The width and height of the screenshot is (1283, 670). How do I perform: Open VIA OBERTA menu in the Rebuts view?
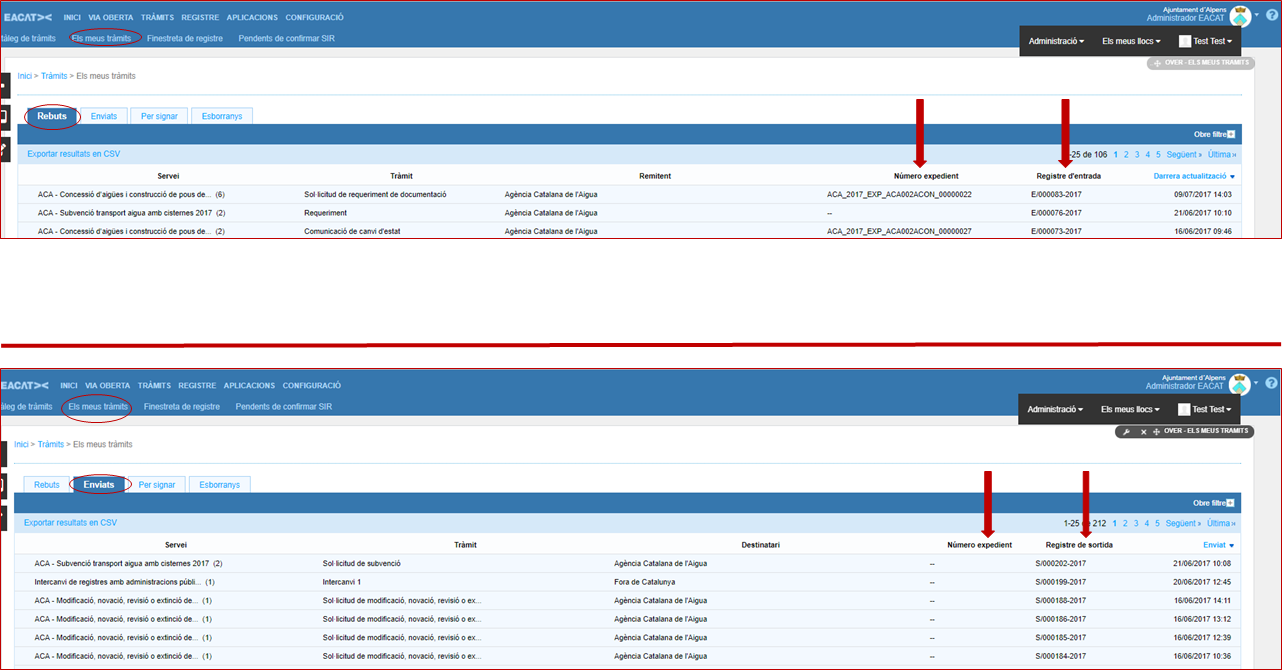(x=110, y=17)
